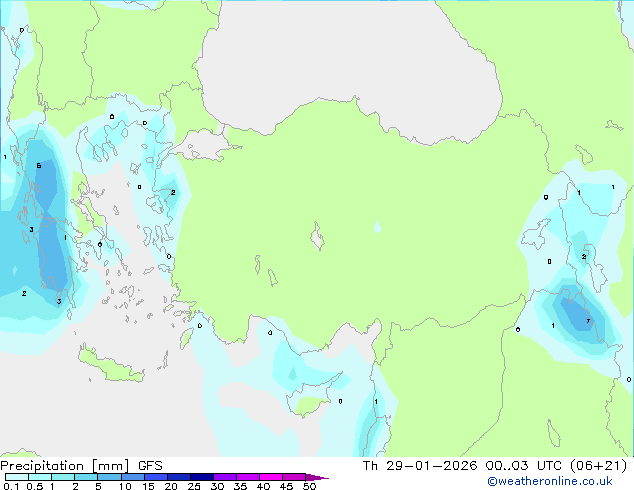Image resolution: width=634 pixels, height=490 pixels.
Task: Click the '50' legend scale label
Action: pyautogui.click(x=309, y=486)
